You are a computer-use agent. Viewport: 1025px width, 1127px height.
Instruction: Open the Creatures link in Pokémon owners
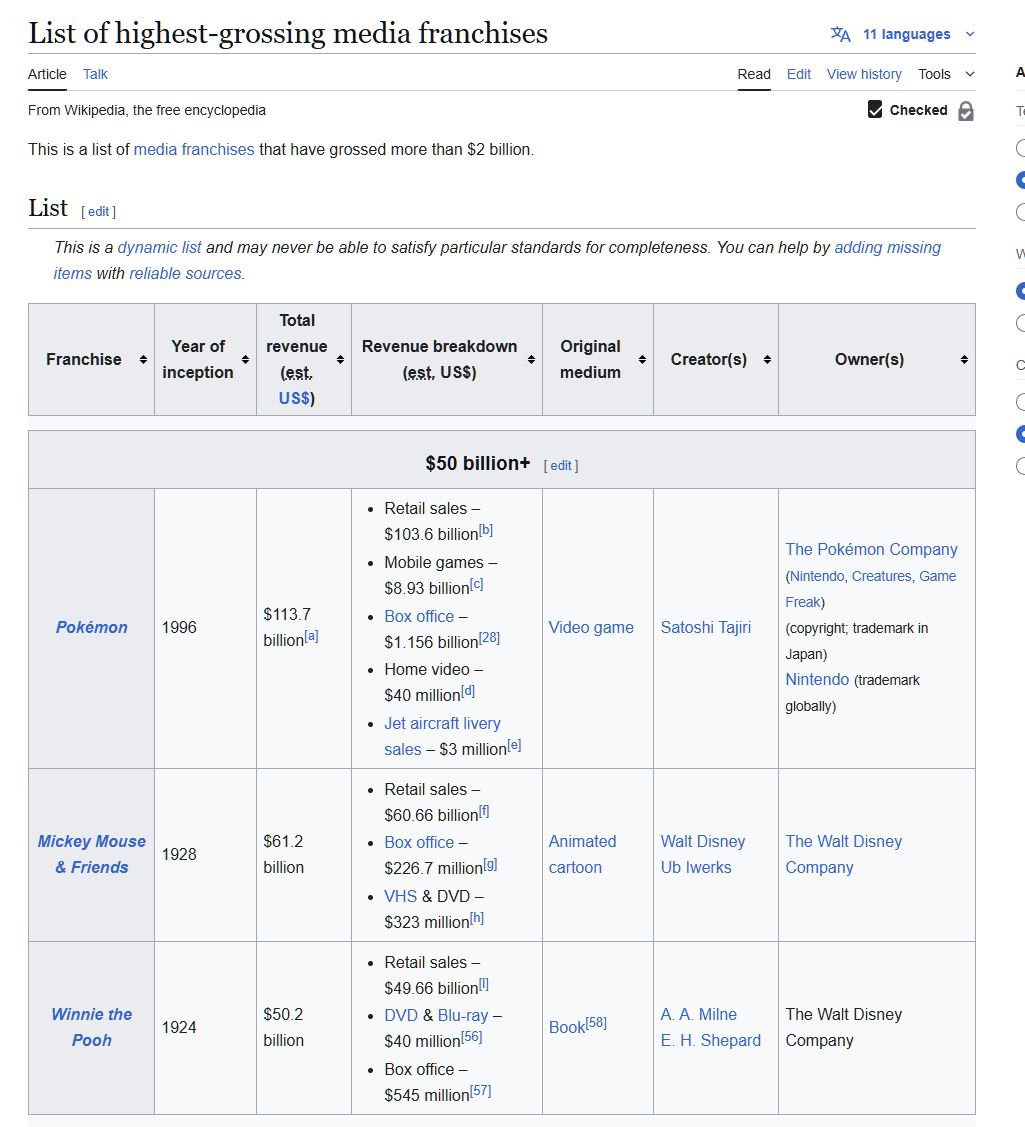pyautogui.click(x=881, y=576)
